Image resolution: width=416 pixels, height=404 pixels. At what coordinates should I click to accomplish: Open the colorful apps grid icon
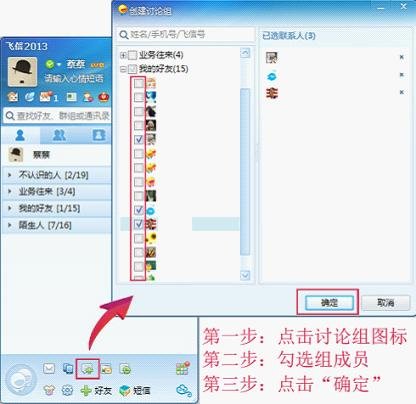[183, 368]
